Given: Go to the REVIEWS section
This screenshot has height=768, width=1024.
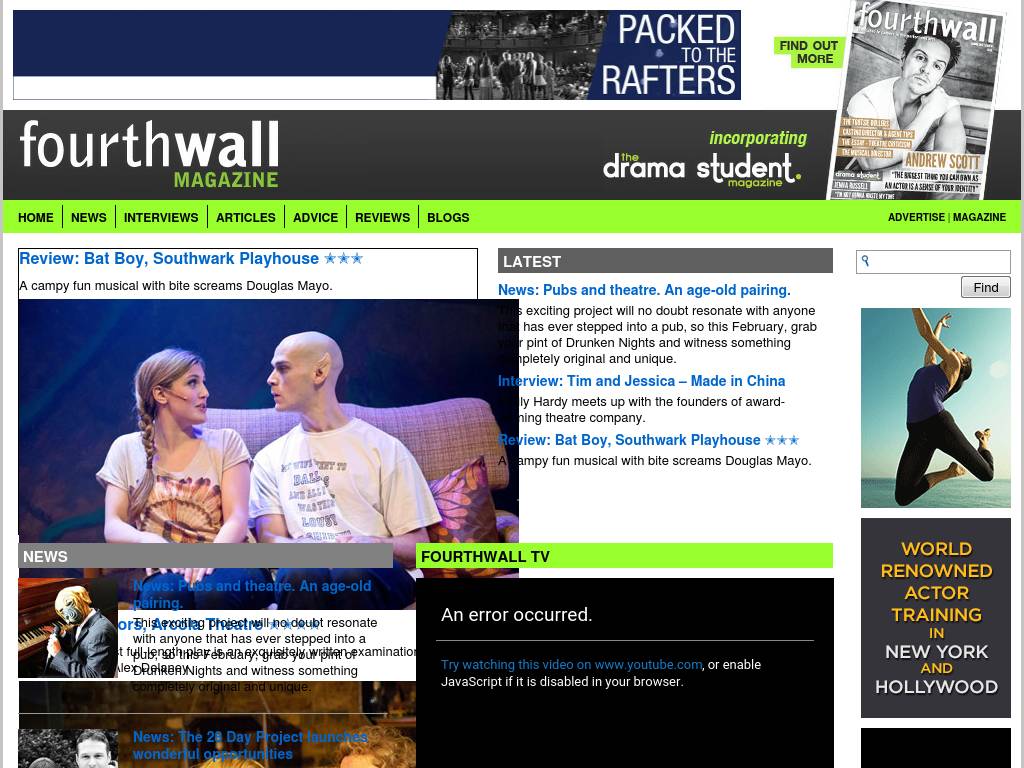Looking at the screenshot, I should pos(383,217).
